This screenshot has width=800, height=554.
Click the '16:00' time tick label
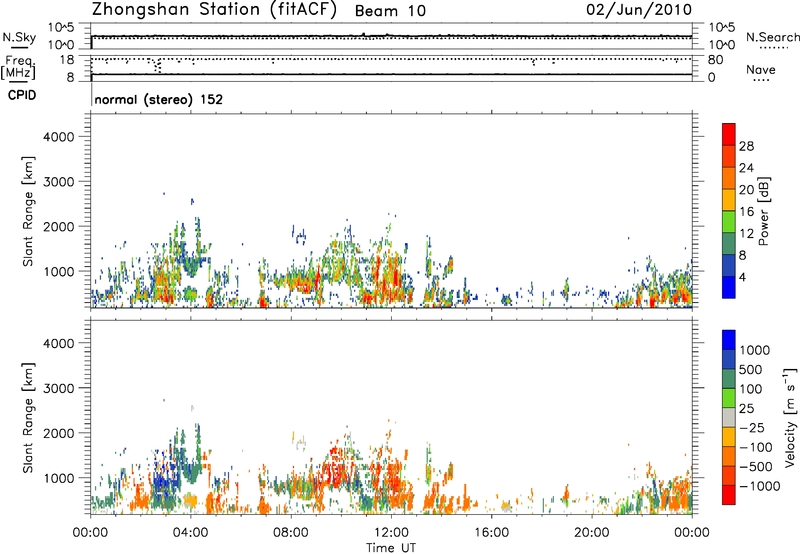coord(491,533)
